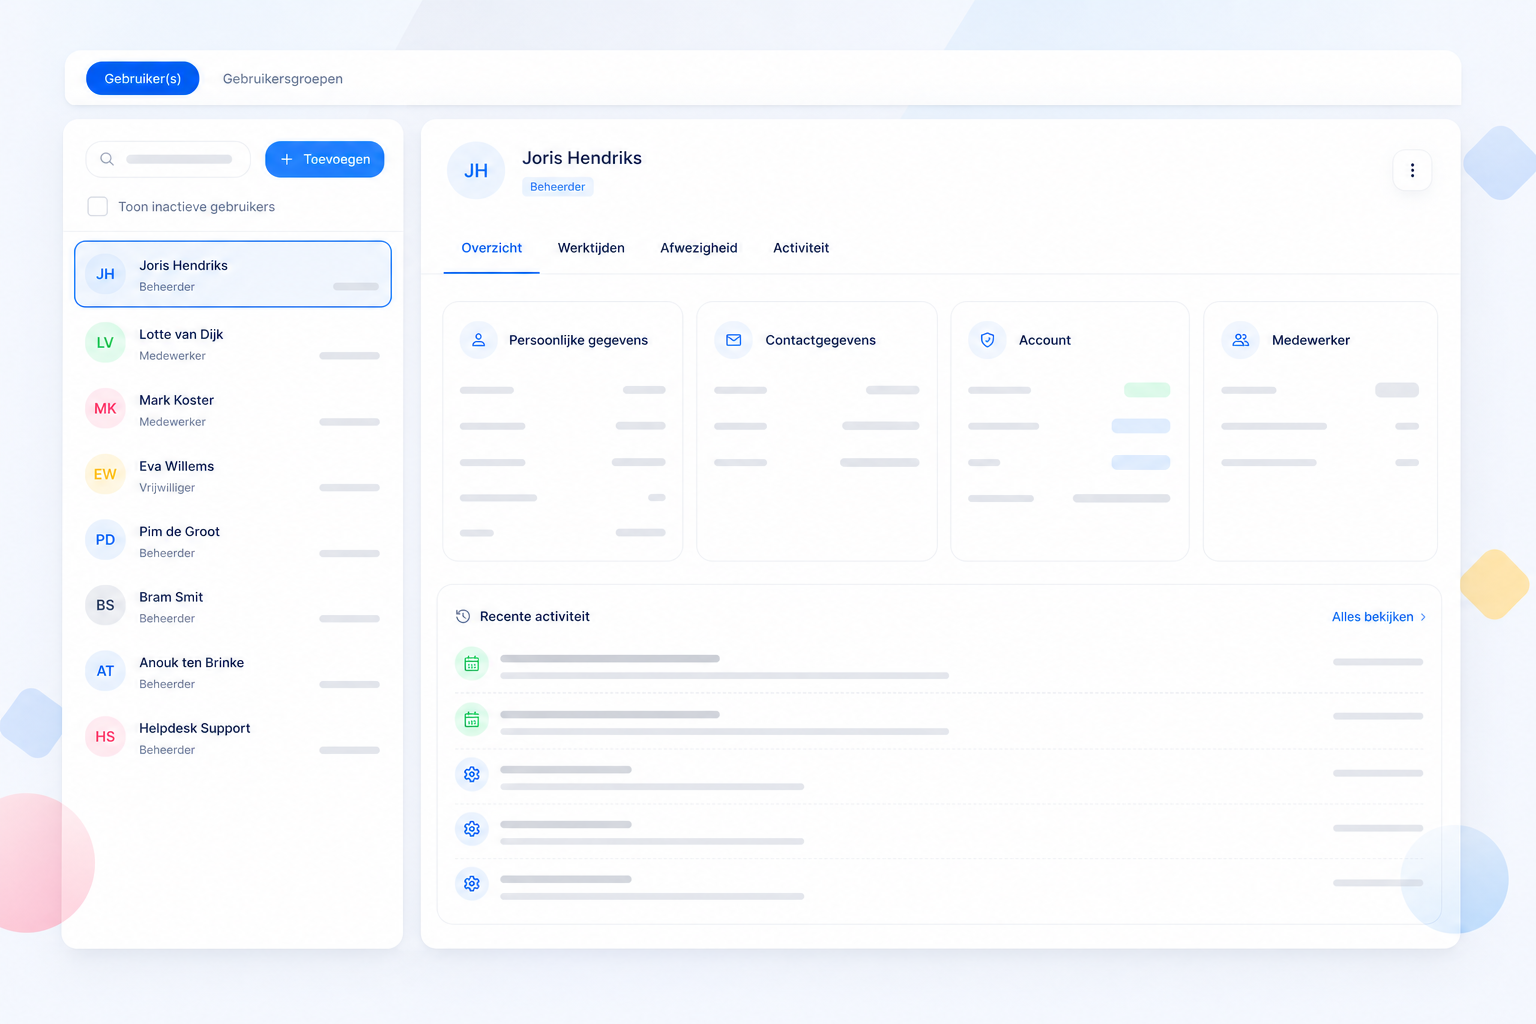Click Vrijwilliger role under Eva Willems
1536x1024 pixels.
click(x=167, y=488)
